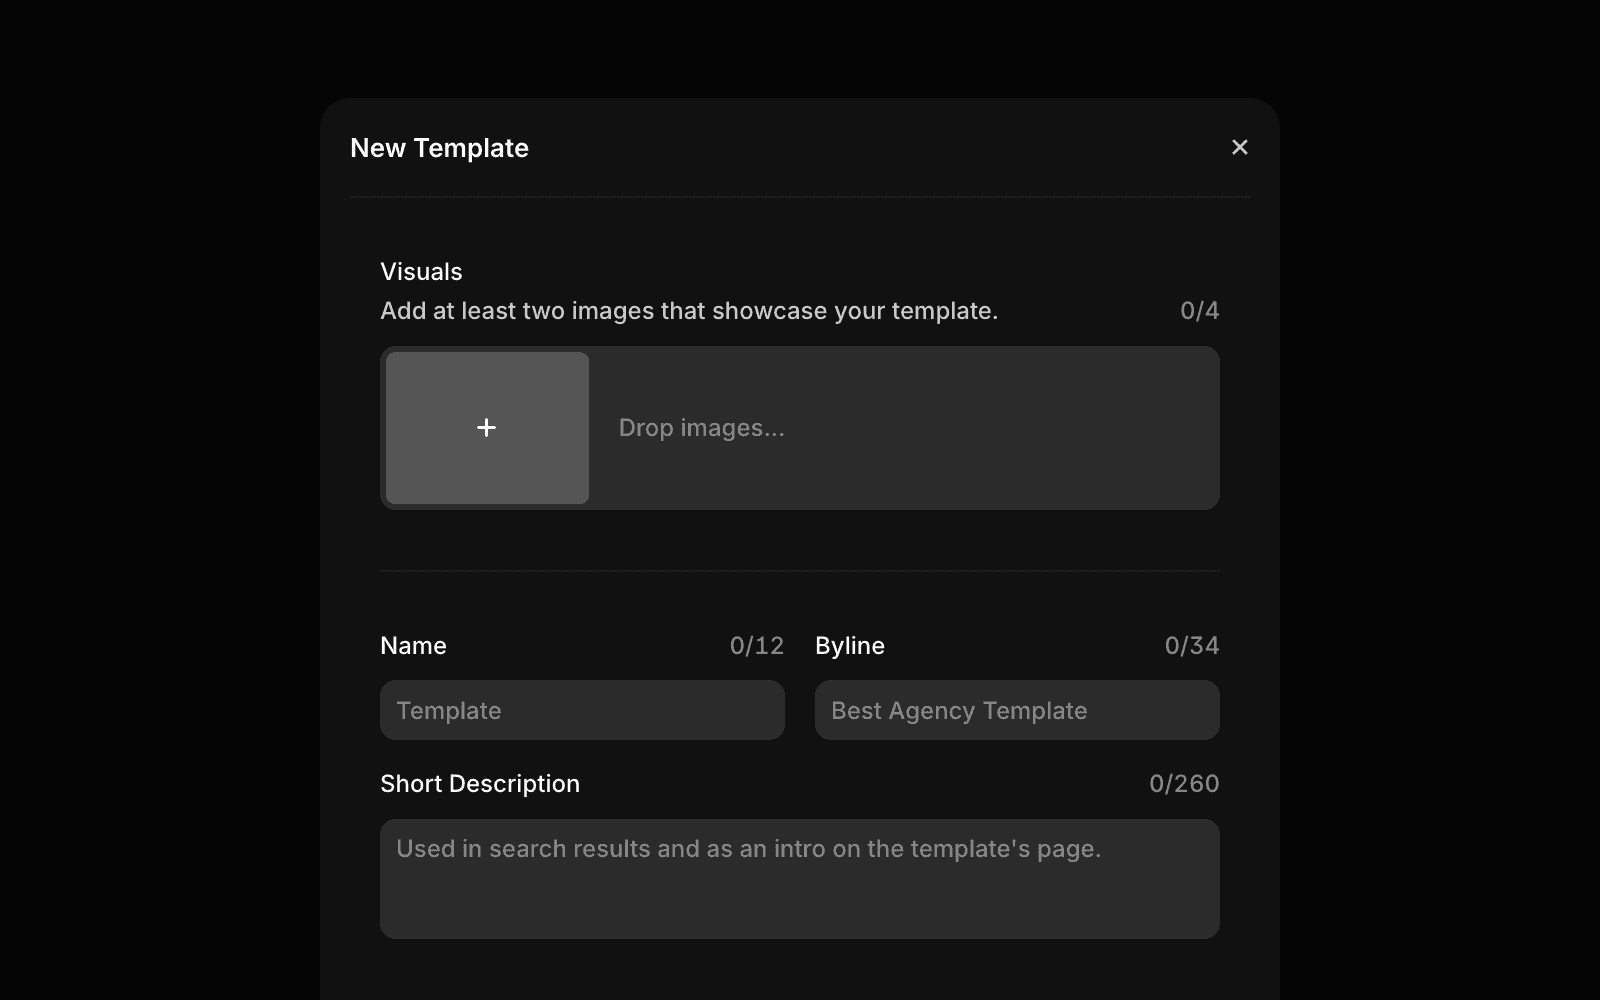Click the 0/12 character counter beside Name

tap(756, 645)
